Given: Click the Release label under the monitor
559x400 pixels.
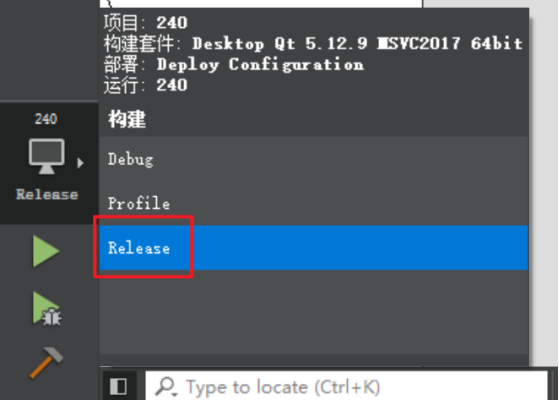Looking at the screenshot, I should pos(47,195).
